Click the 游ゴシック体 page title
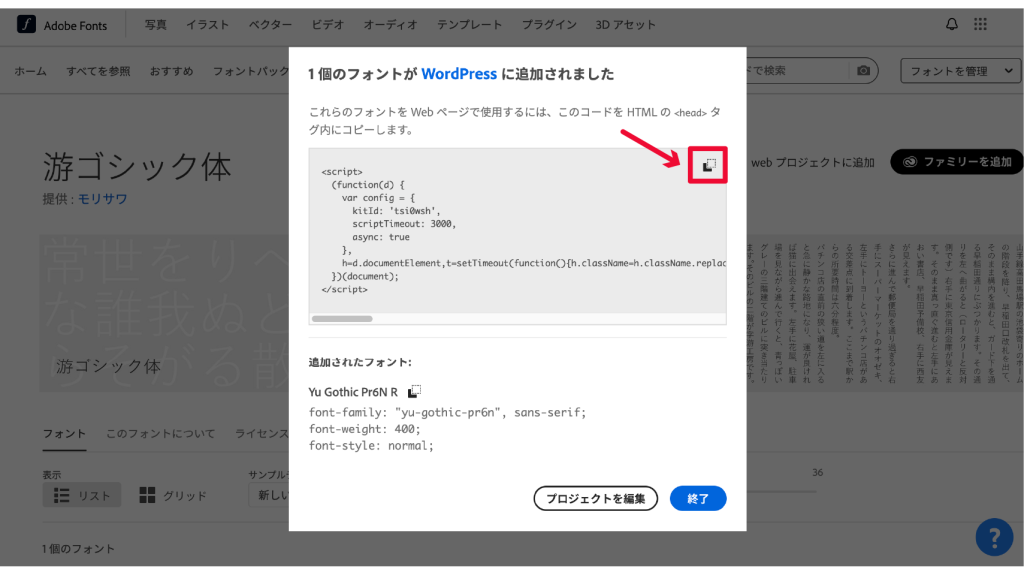1024x575 pixels. coord(137,167)
